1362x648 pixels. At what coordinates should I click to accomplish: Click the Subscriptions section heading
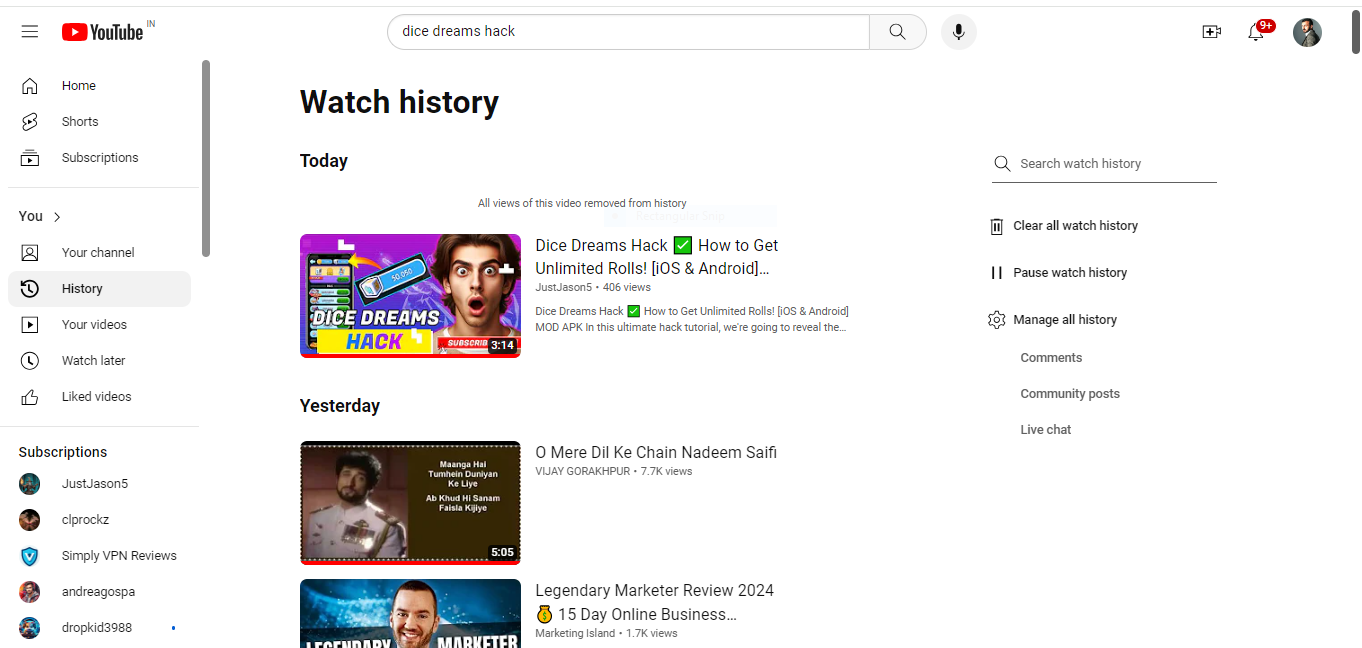click(63, 452)
